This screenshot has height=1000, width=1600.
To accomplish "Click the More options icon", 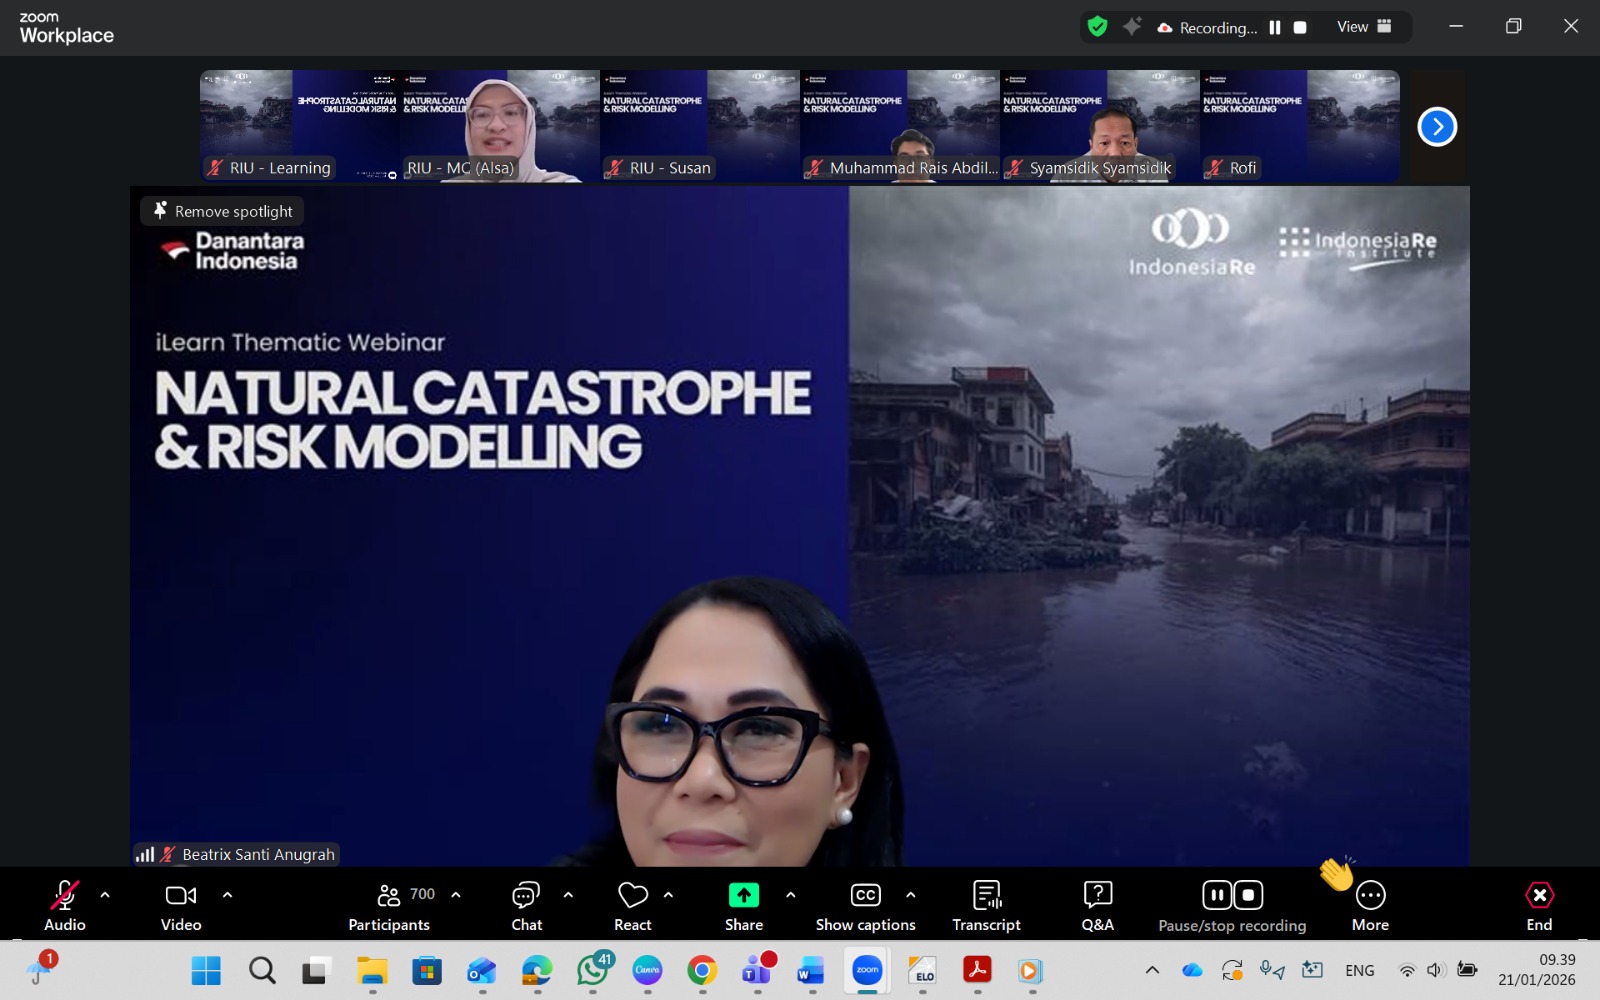I will click(1370, 896).
